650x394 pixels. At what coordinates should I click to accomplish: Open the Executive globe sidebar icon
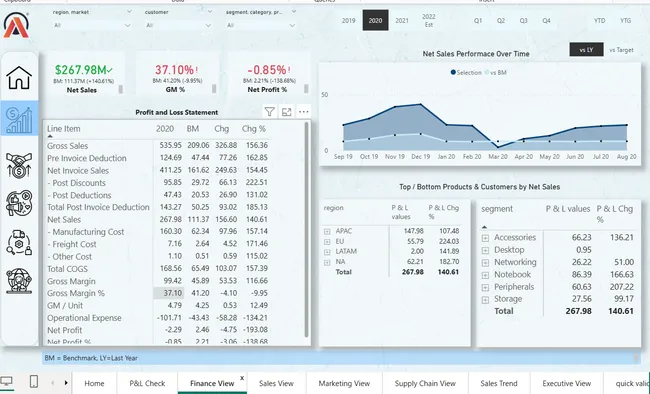19,281
